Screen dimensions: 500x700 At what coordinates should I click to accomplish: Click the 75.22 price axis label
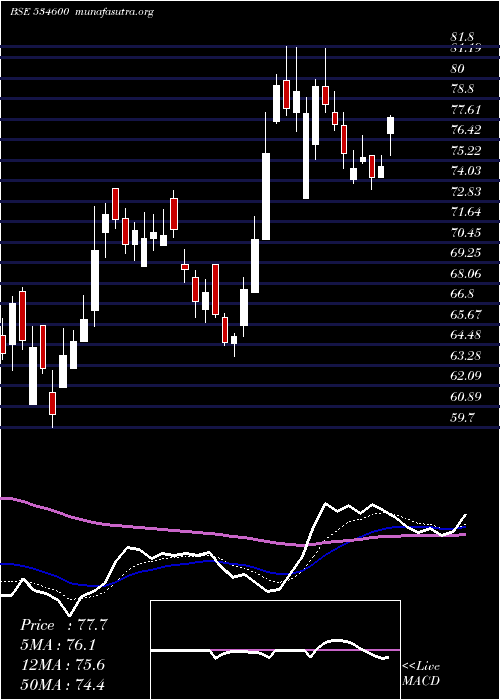coord(466,150)
